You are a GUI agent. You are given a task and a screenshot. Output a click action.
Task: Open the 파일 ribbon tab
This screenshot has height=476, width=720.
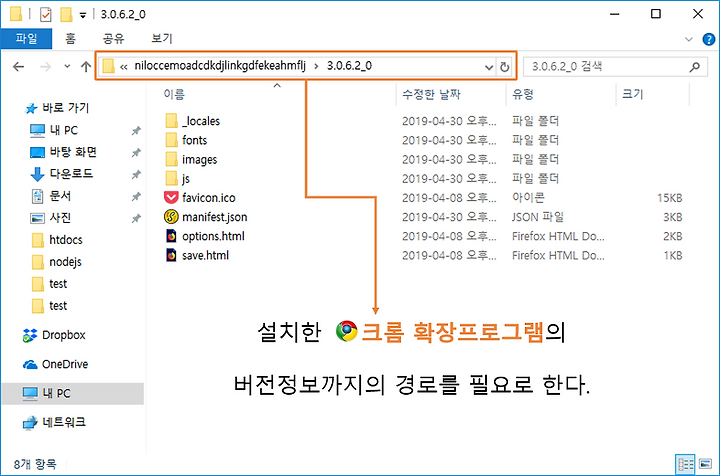(26, 39)
